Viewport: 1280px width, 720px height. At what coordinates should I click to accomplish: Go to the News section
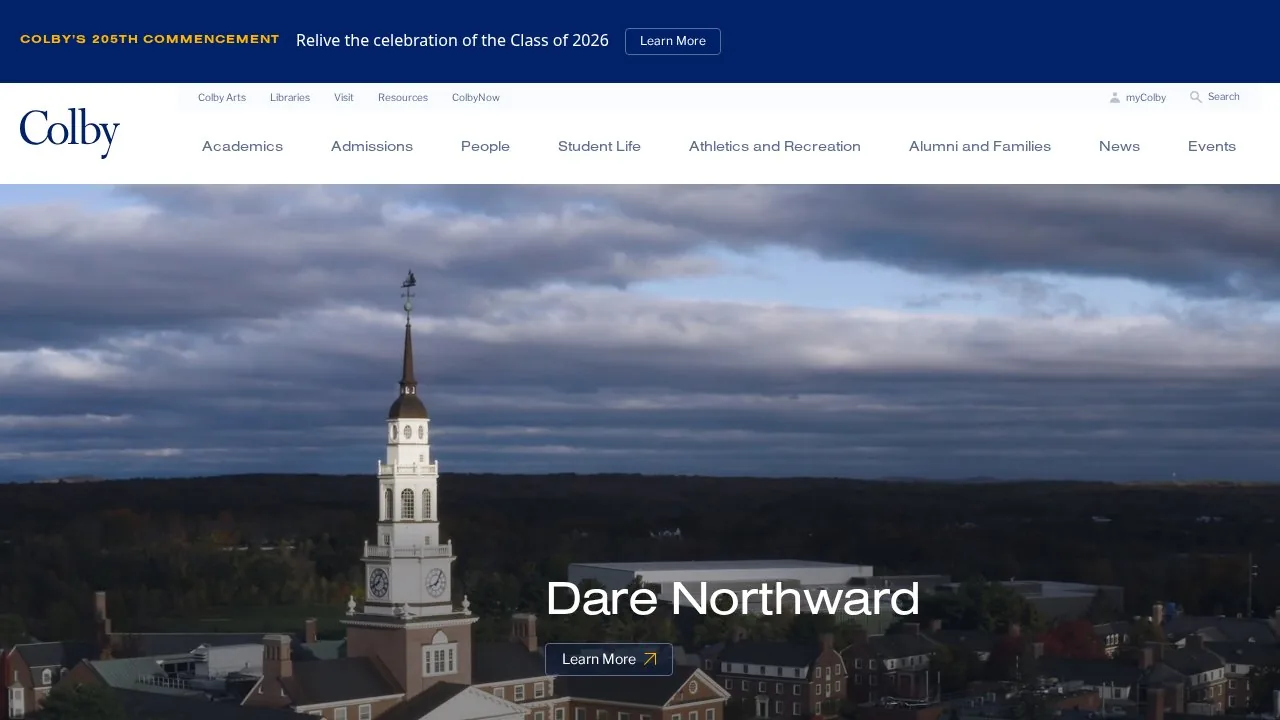[x=1119, y=146]
